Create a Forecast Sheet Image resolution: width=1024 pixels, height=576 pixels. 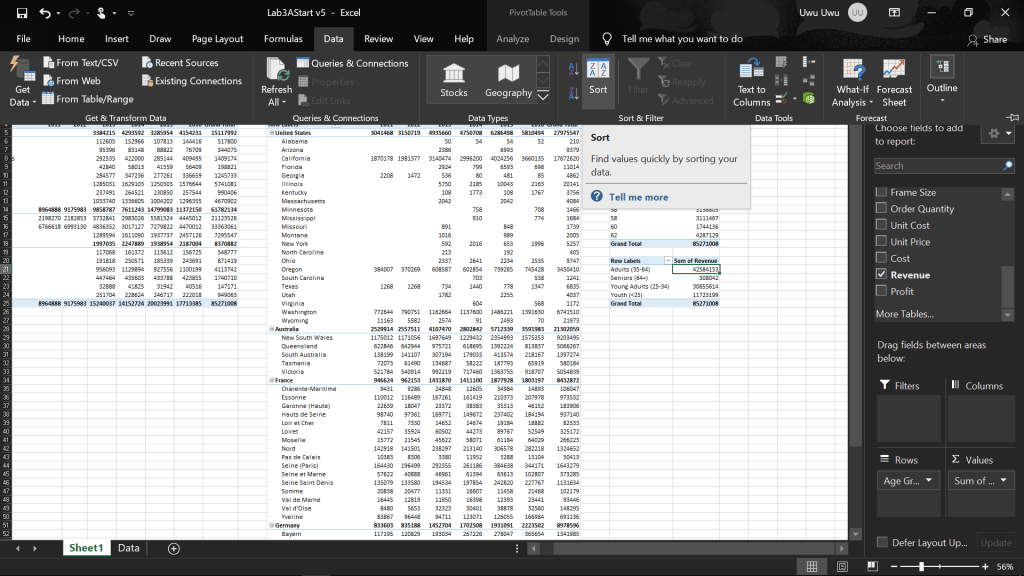894,80
